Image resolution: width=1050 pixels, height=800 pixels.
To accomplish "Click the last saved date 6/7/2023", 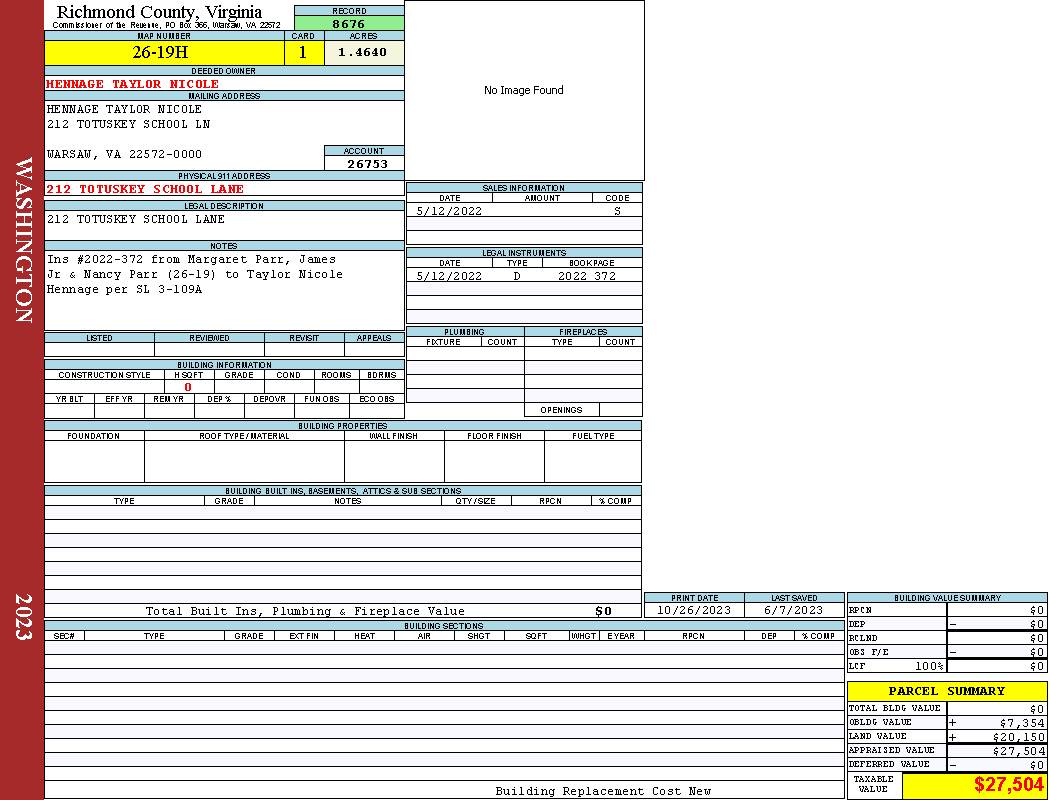I will pos(793,610).
